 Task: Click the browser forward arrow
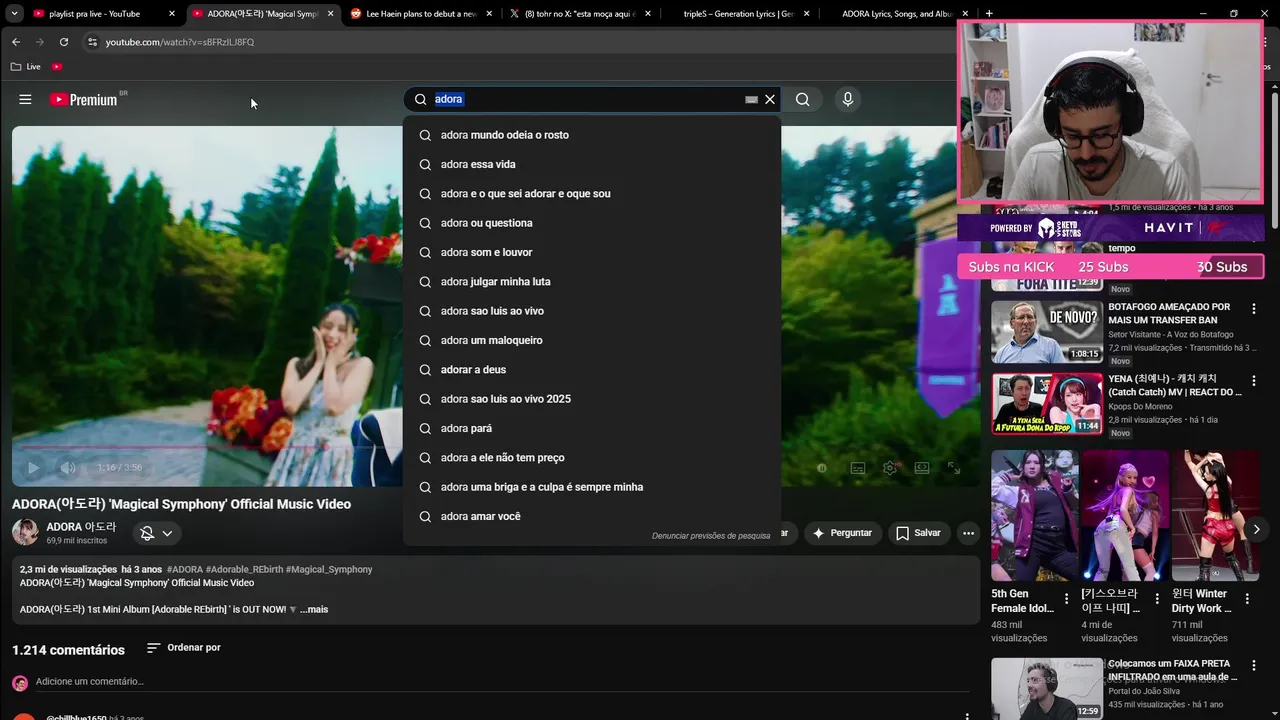point(40,42)
